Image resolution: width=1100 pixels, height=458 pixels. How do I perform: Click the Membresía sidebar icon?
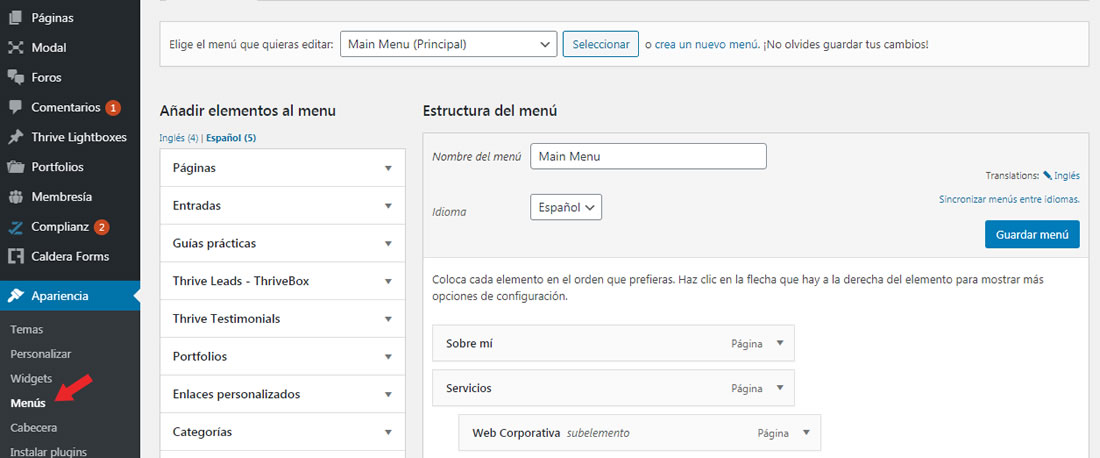coord(15,196)
